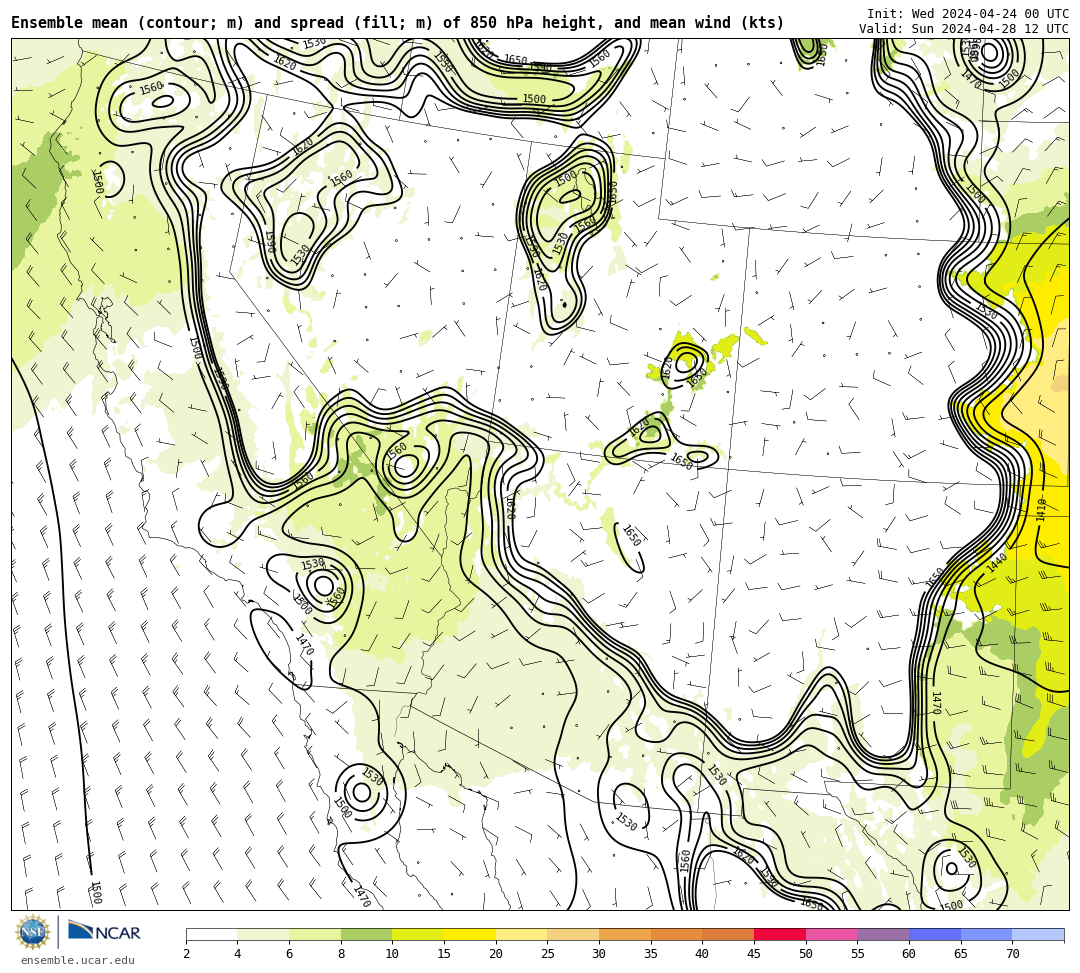Click the colorbar tick label 65
This screenshot has height=973, width=1080.
point(961,954)
